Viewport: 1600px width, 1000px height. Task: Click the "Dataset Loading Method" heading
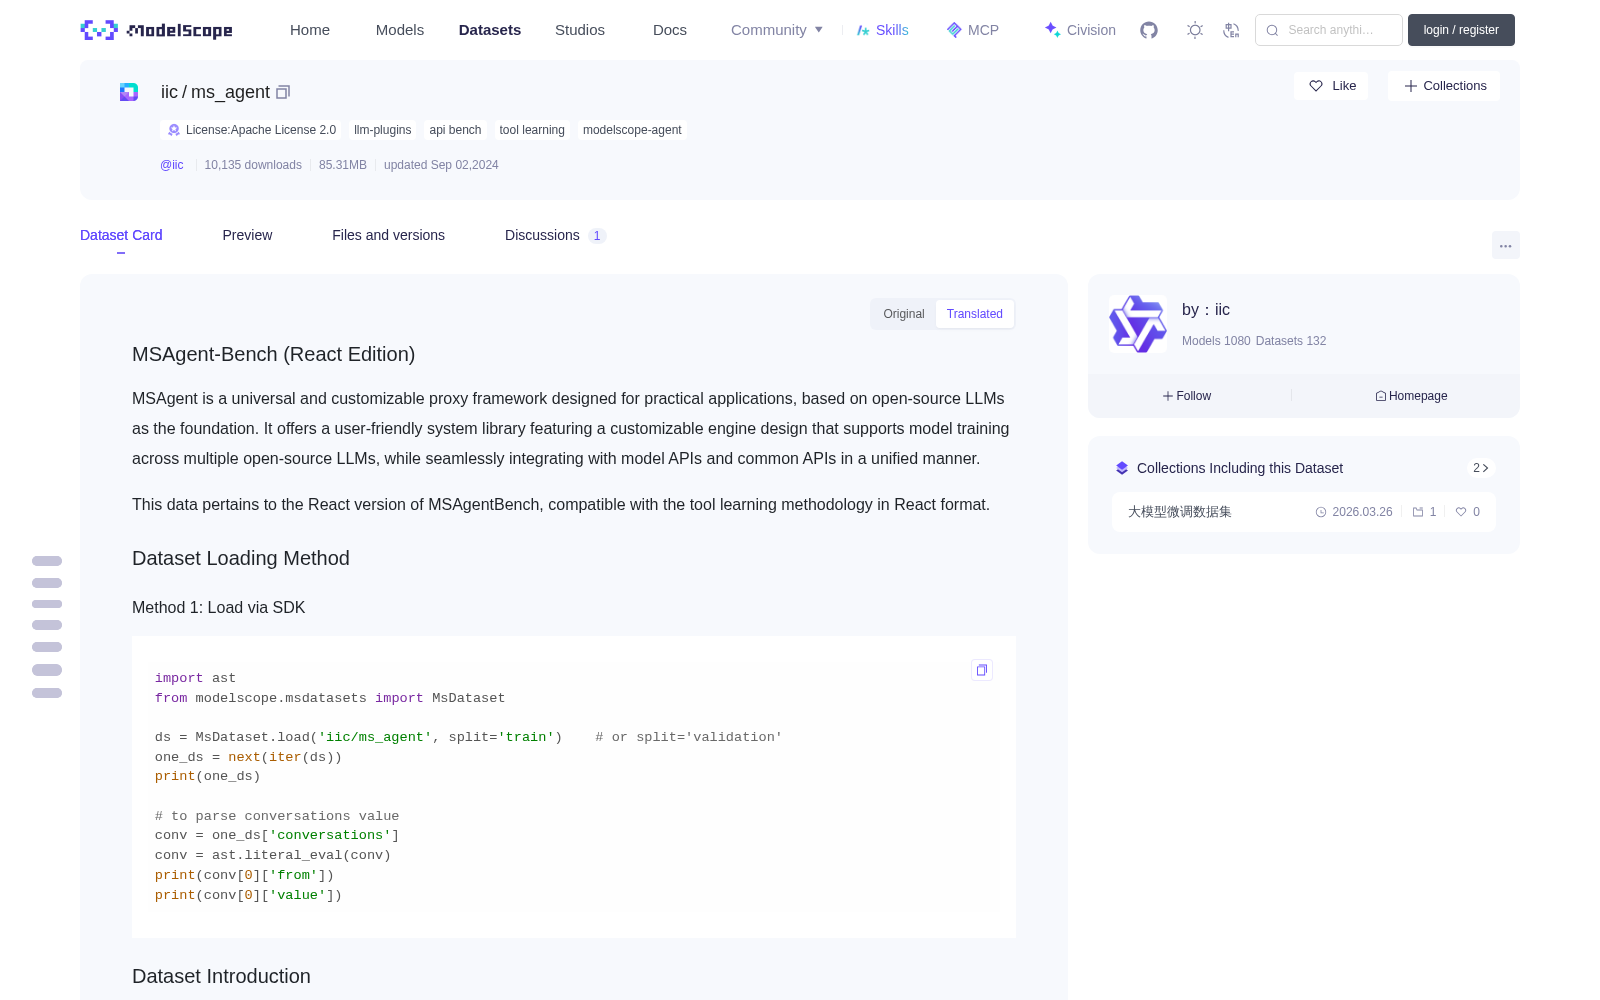pyautogui.click(x=241, y=558)
